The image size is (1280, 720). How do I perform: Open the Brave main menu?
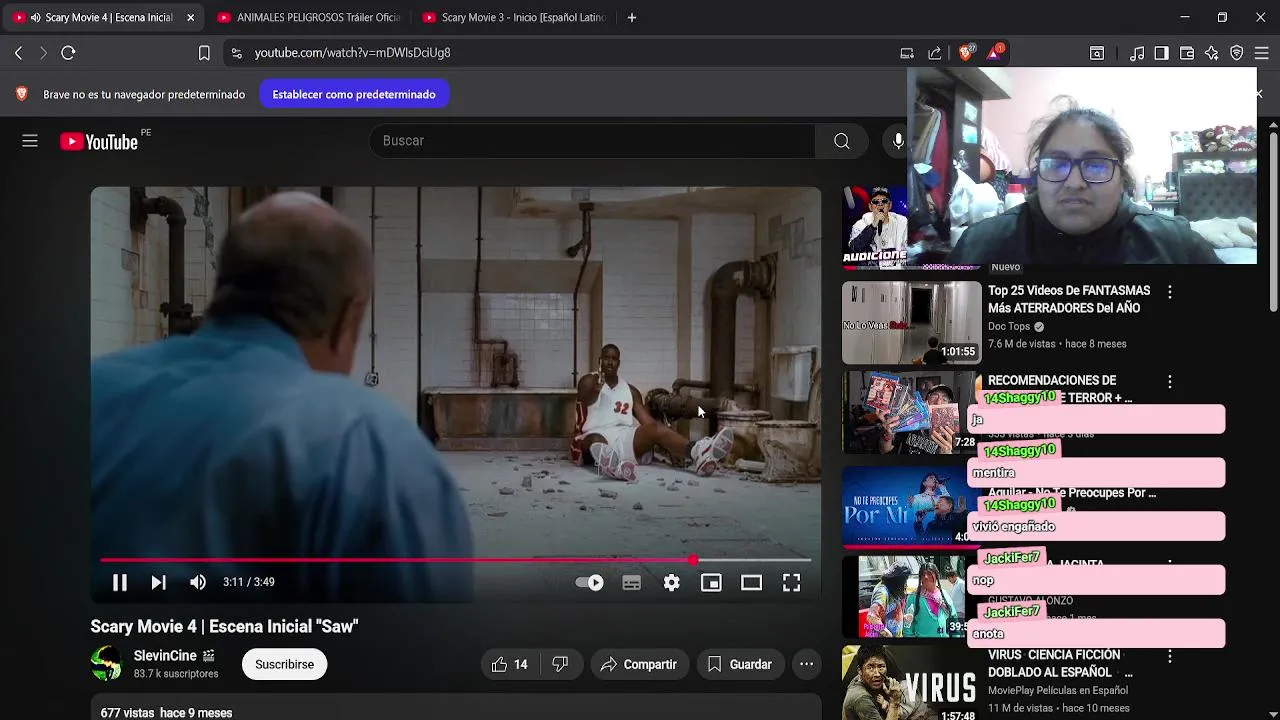[x=1262, y=53]
